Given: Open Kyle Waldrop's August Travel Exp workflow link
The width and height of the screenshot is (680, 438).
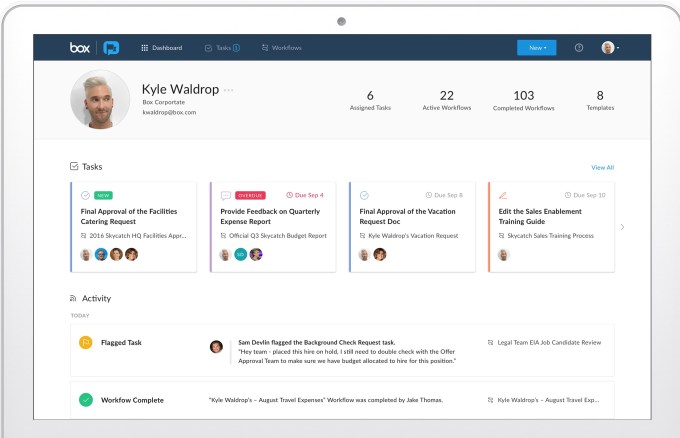Looking at the screenshot, I should click(548, 400).
